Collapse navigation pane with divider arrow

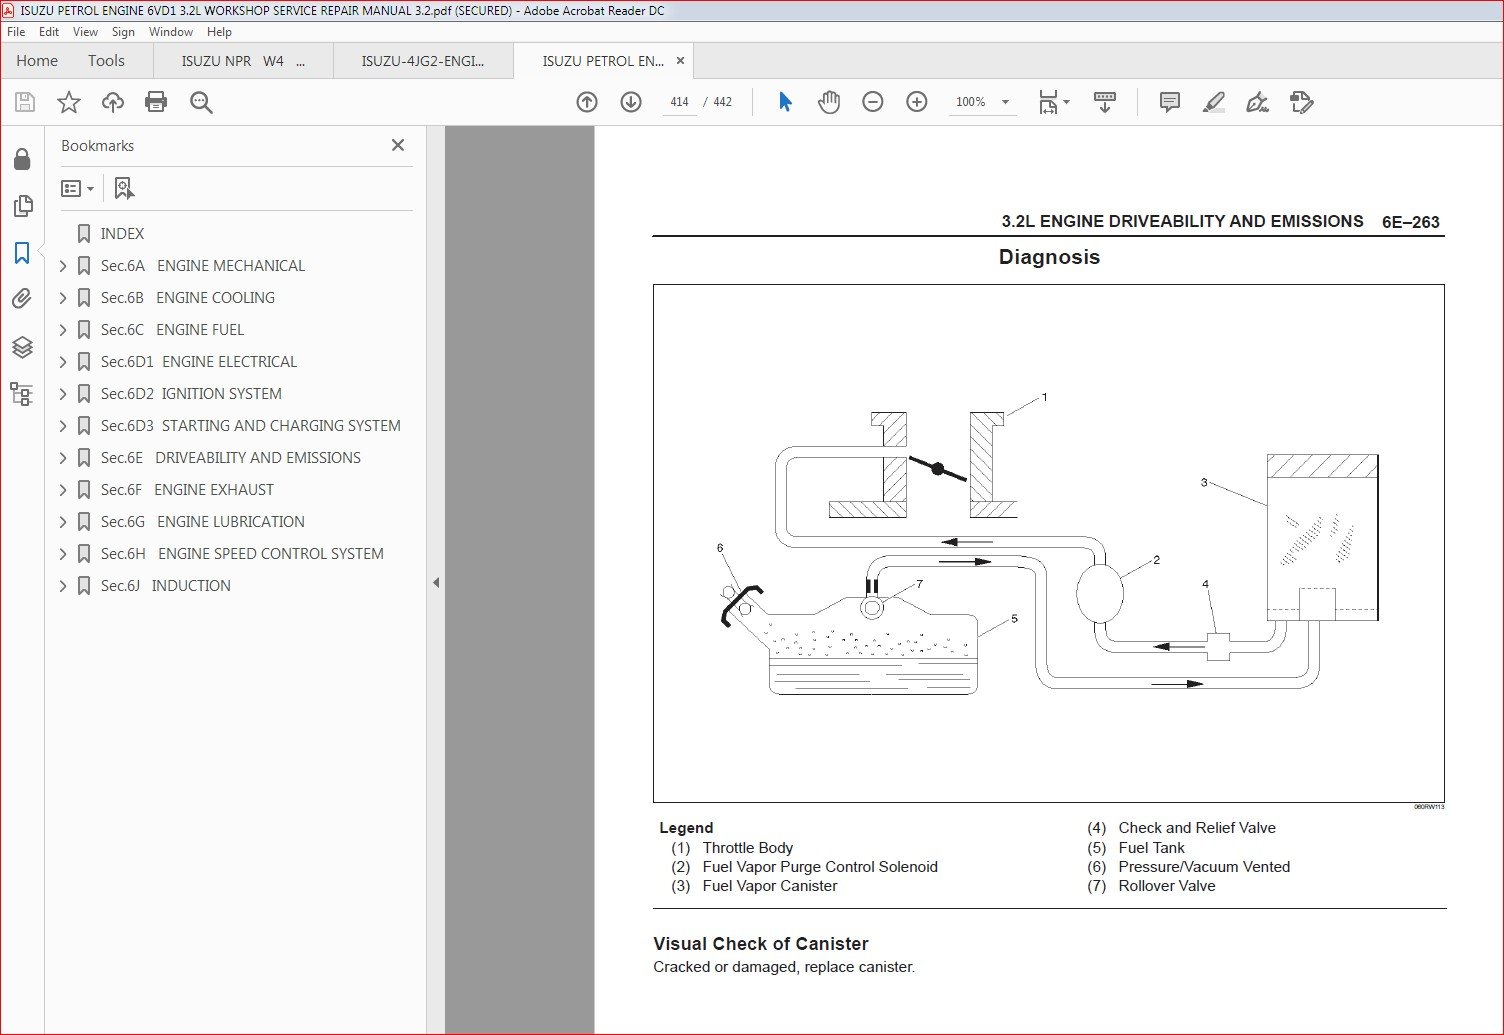pos(436,582)
